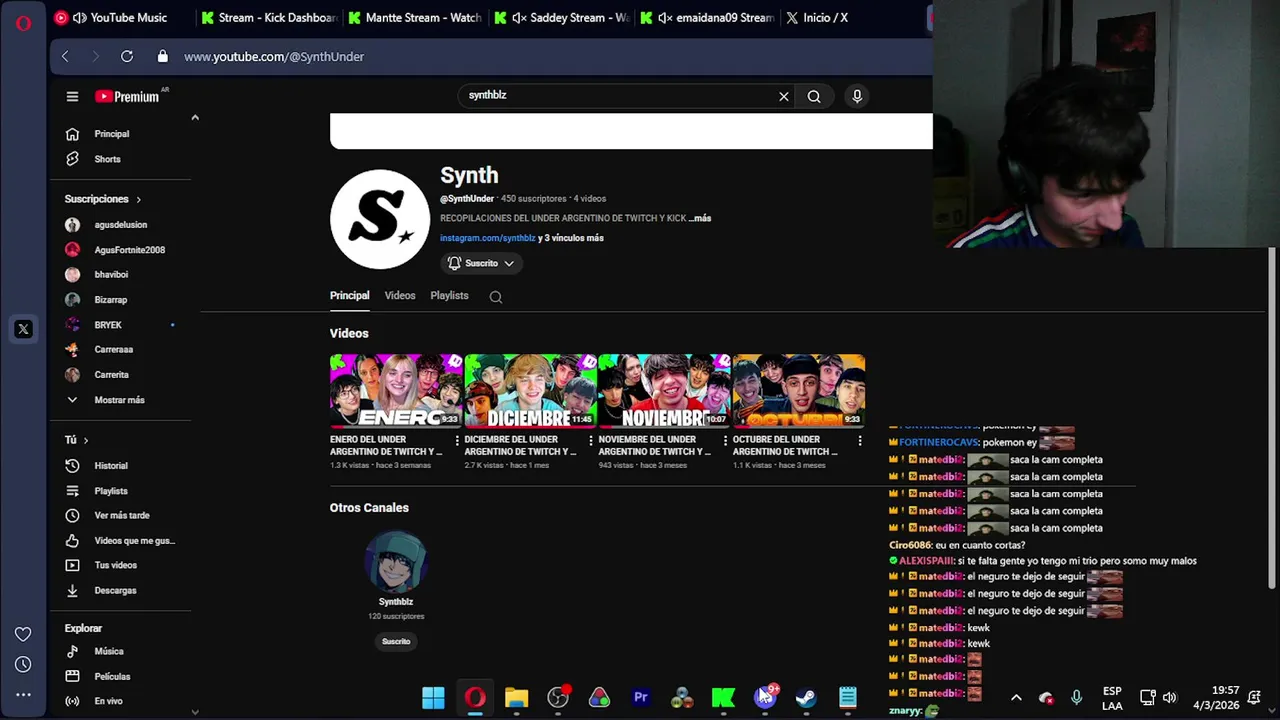Open the YouTube guide hamburger menu

click(x=72, y=96)
